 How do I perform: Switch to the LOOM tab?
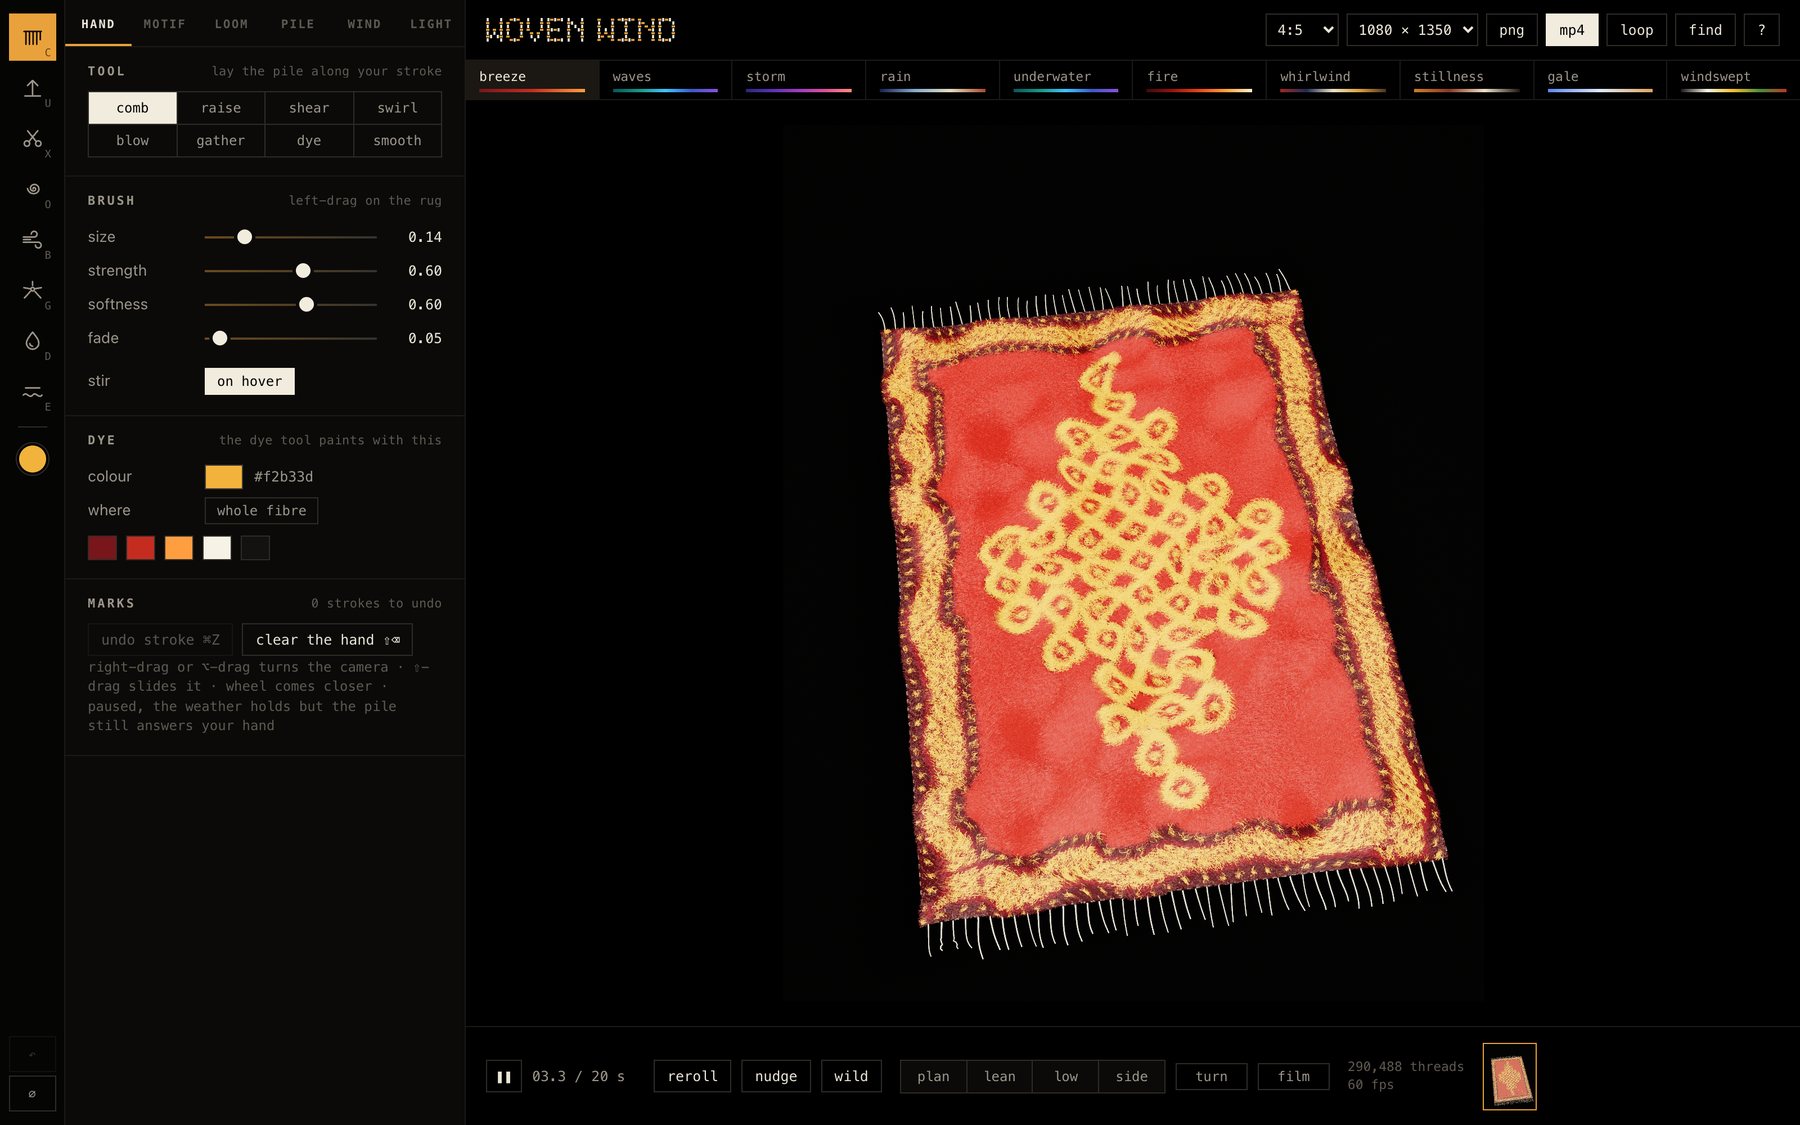[x=231, y=24]
